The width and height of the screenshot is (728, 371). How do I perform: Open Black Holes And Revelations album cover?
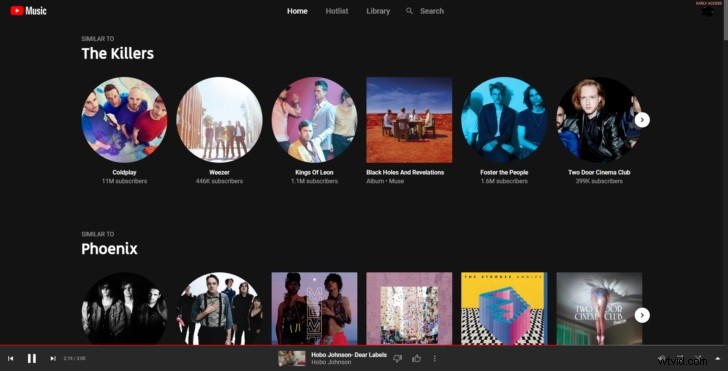409,120
